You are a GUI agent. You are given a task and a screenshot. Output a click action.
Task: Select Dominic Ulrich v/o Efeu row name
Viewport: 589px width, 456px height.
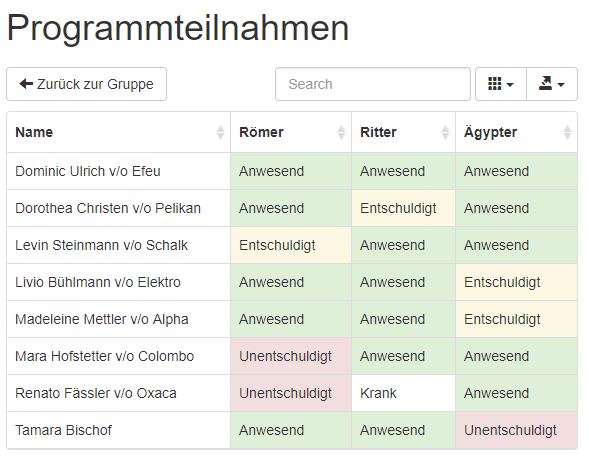coord(88,171)
